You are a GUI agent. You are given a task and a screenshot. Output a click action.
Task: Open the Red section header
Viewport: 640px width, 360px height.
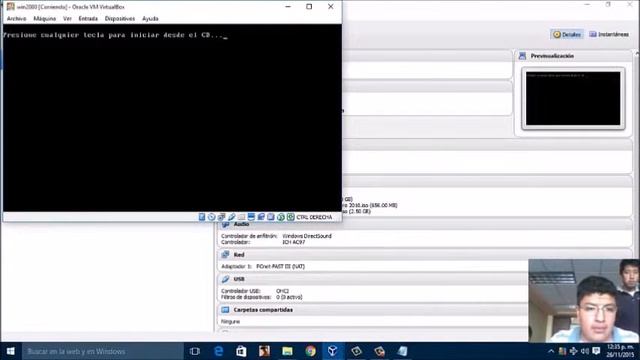(424, 255)
